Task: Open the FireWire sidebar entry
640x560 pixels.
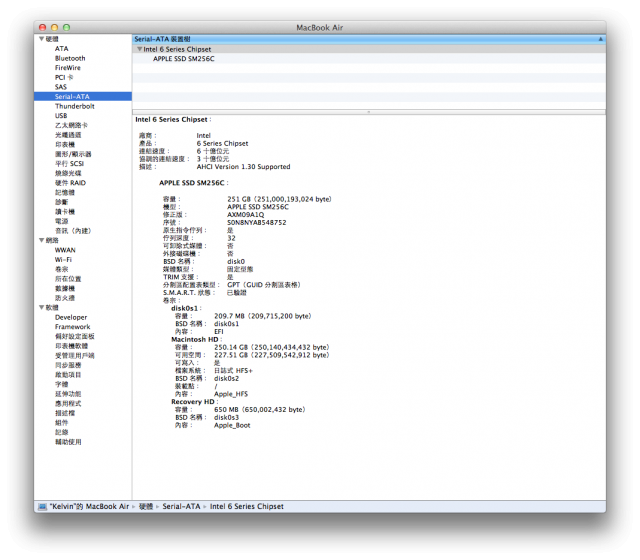Action: coord(68,68)
